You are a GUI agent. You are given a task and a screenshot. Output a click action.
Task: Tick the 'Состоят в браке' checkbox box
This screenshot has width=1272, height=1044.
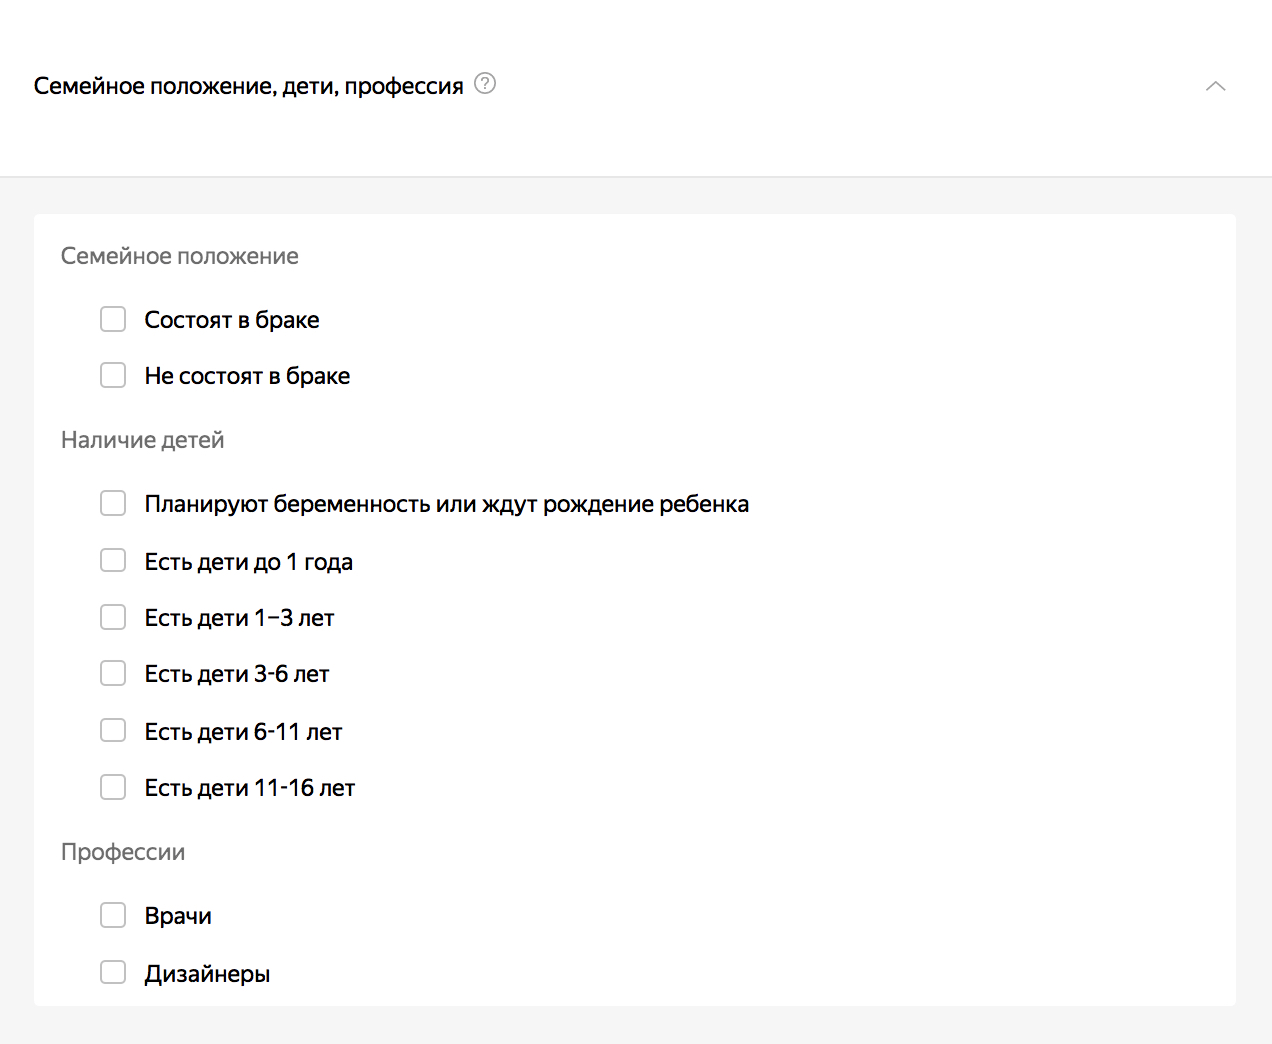[x=113, y=319]
